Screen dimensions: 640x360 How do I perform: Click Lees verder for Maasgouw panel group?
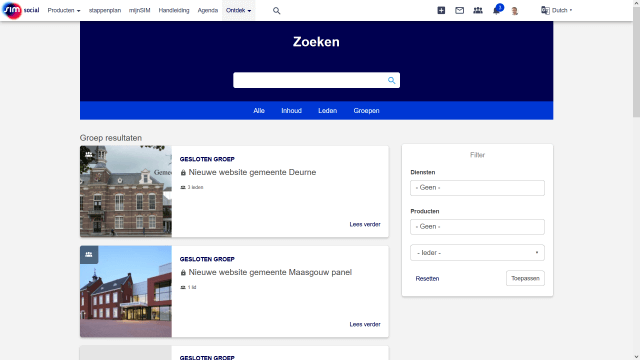(365, 324)
